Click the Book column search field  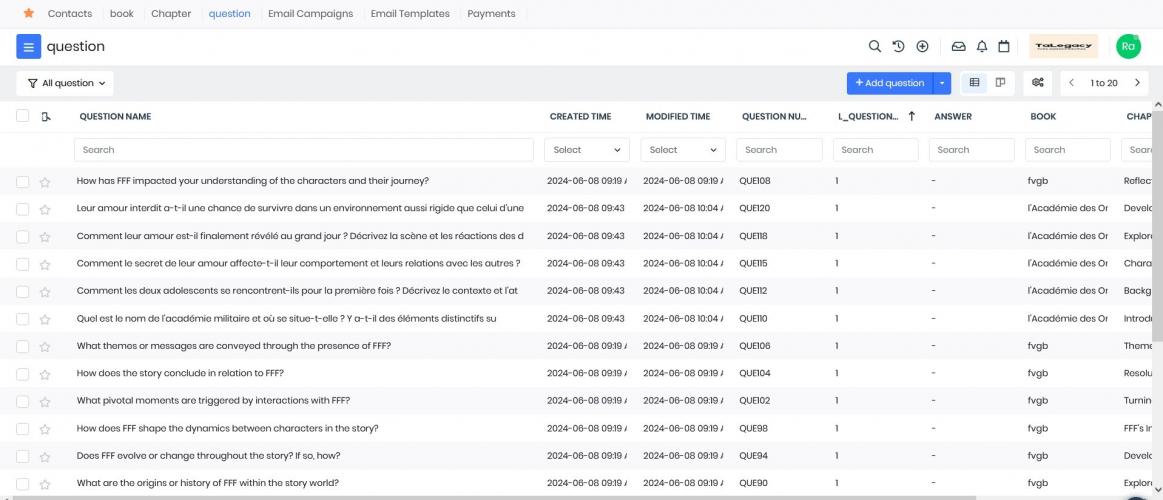click(x=1067, y=150)
